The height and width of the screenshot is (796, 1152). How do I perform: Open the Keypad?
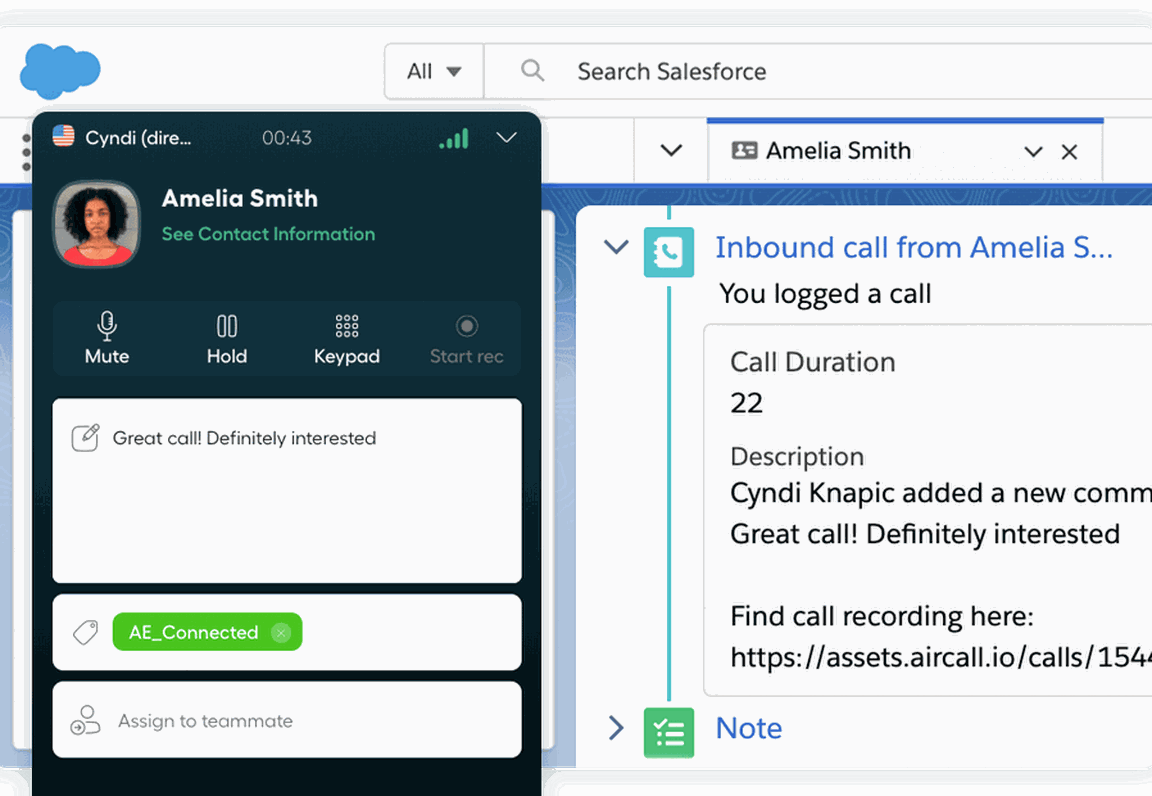pyautogui.click(x=347, y=338)
